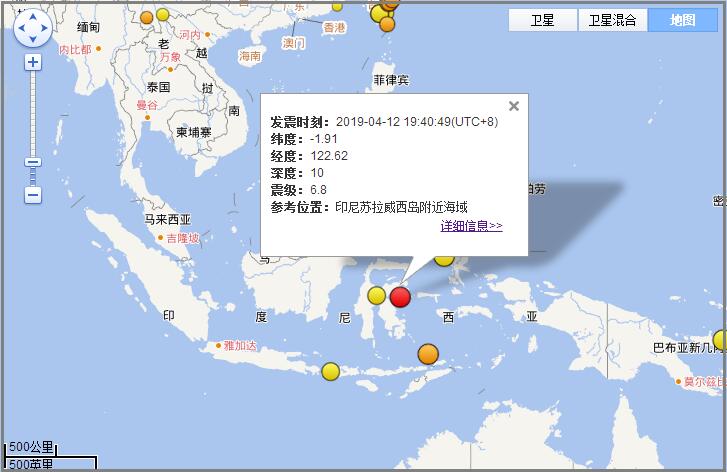Click the yellow marker south of Java

331,372
